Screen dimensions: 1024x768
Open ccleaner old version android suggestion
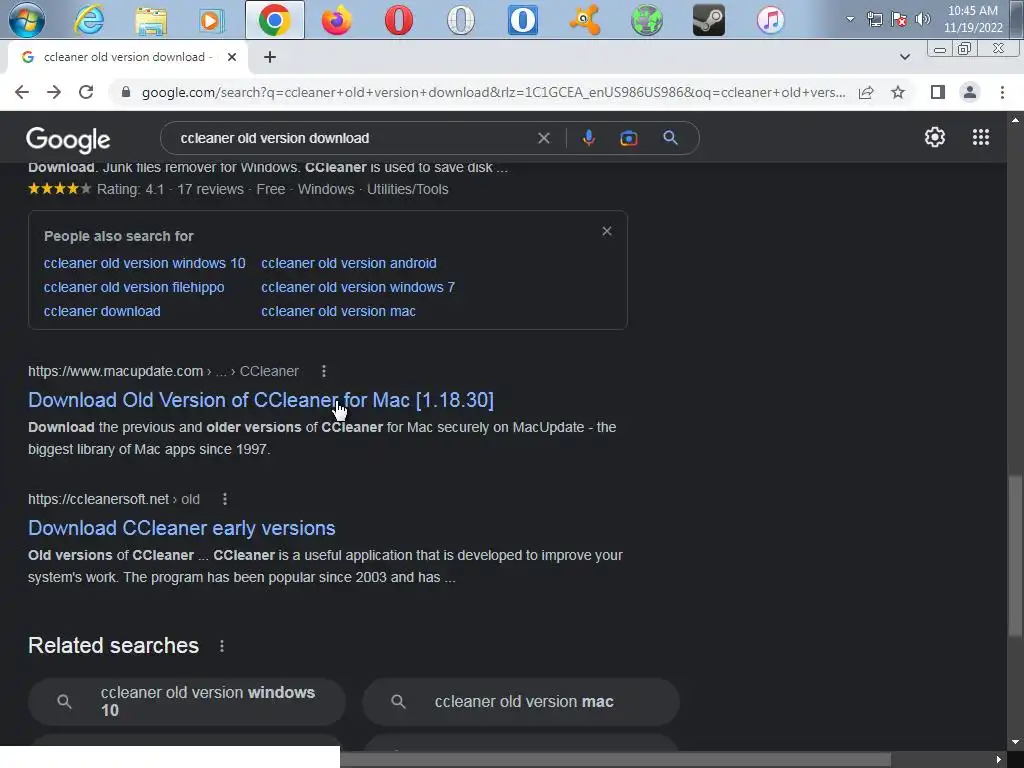pos(349,263)
